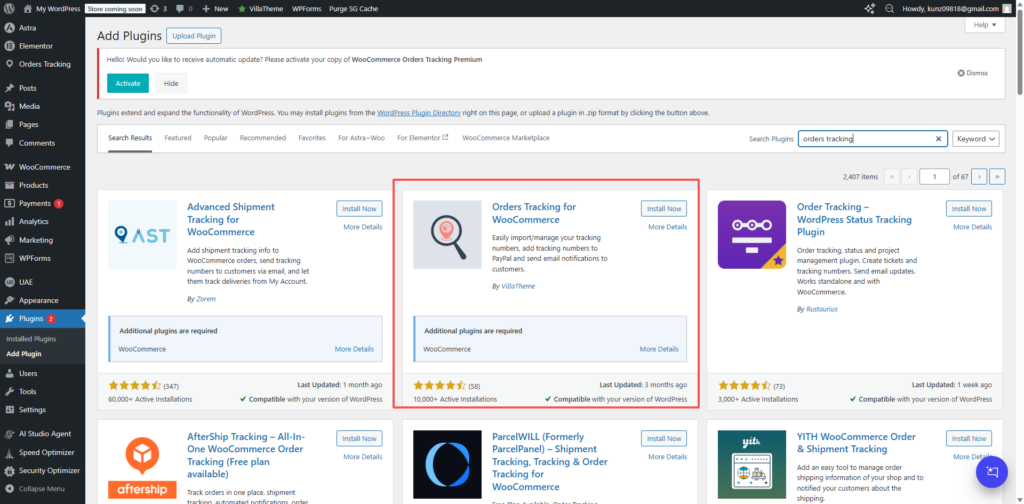Image resolution: width=1024 pixels, height=504 pixels.
Task: Open the Howdy user account menu
Action: coord(957,8)
